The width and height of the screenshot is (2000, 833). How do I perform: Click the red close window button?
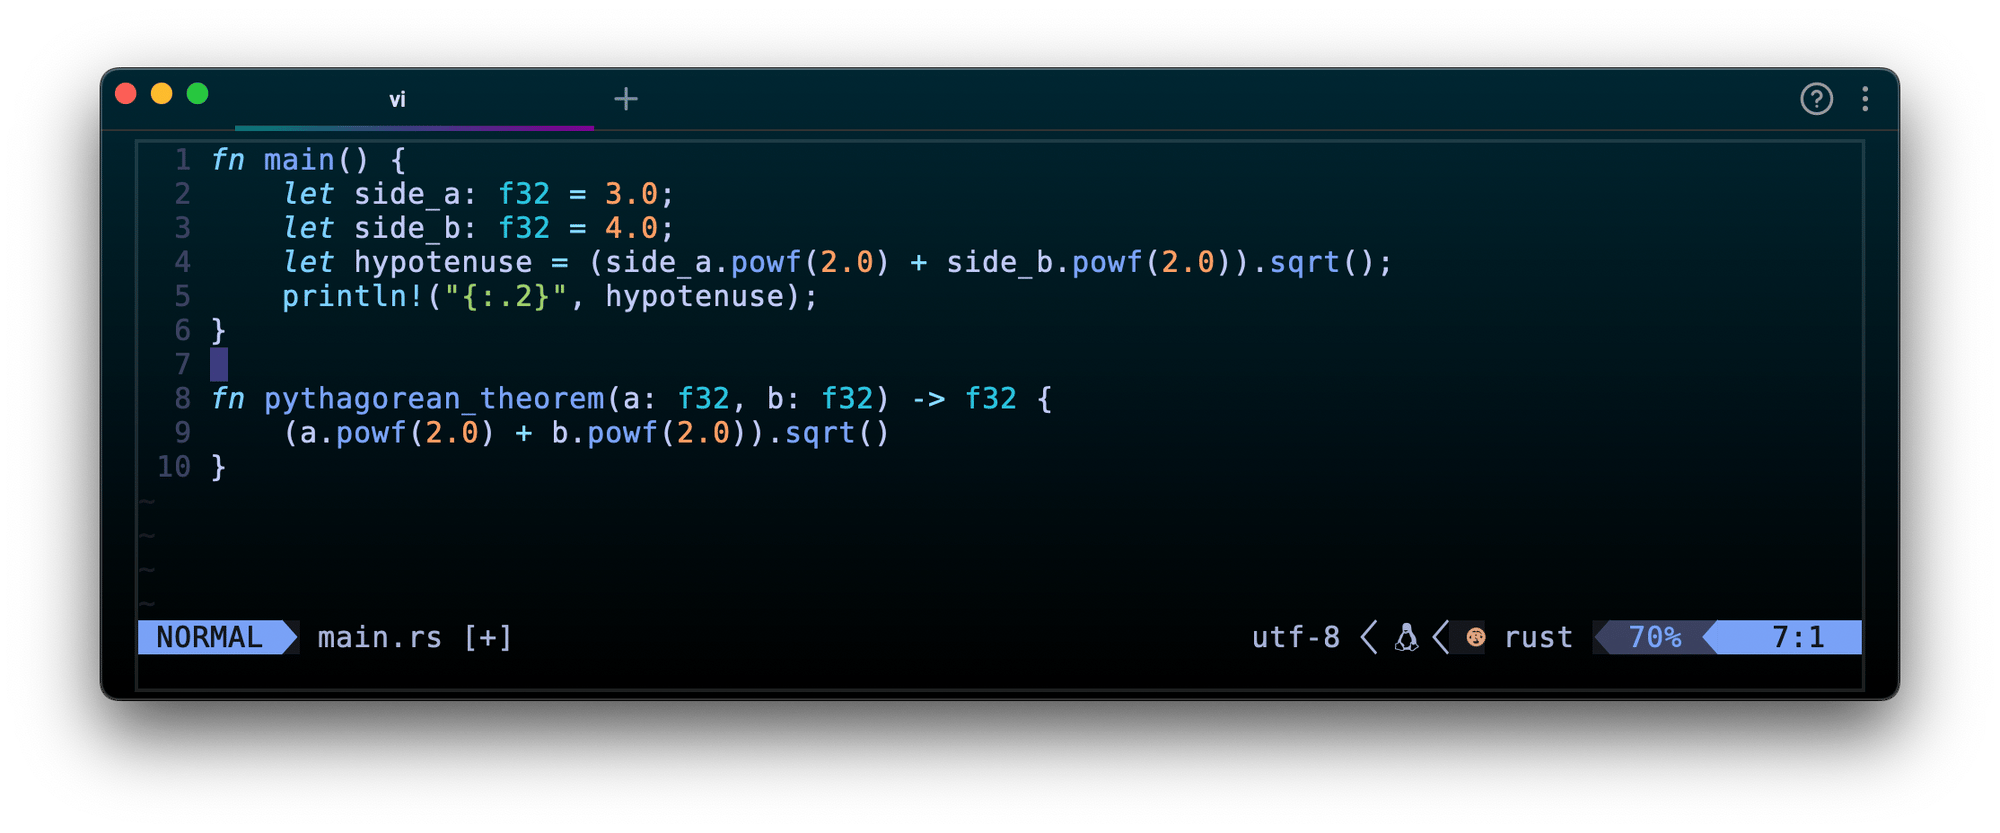tap(126, 94)
